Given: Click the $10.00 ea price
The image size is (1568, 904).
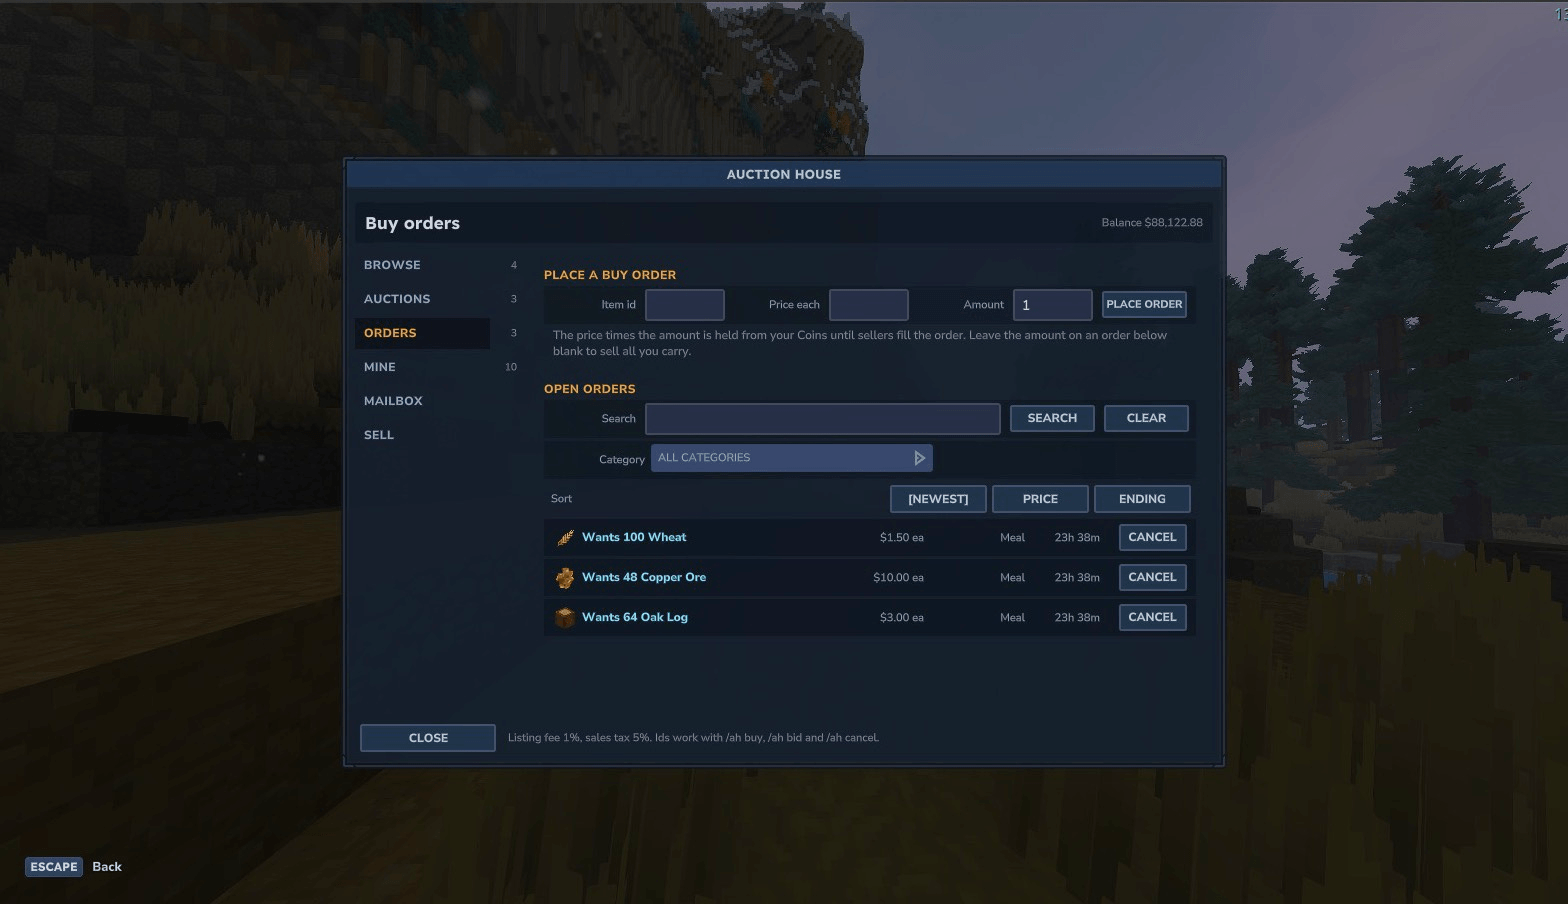Looking at the screenshot, I should [898, 578].
